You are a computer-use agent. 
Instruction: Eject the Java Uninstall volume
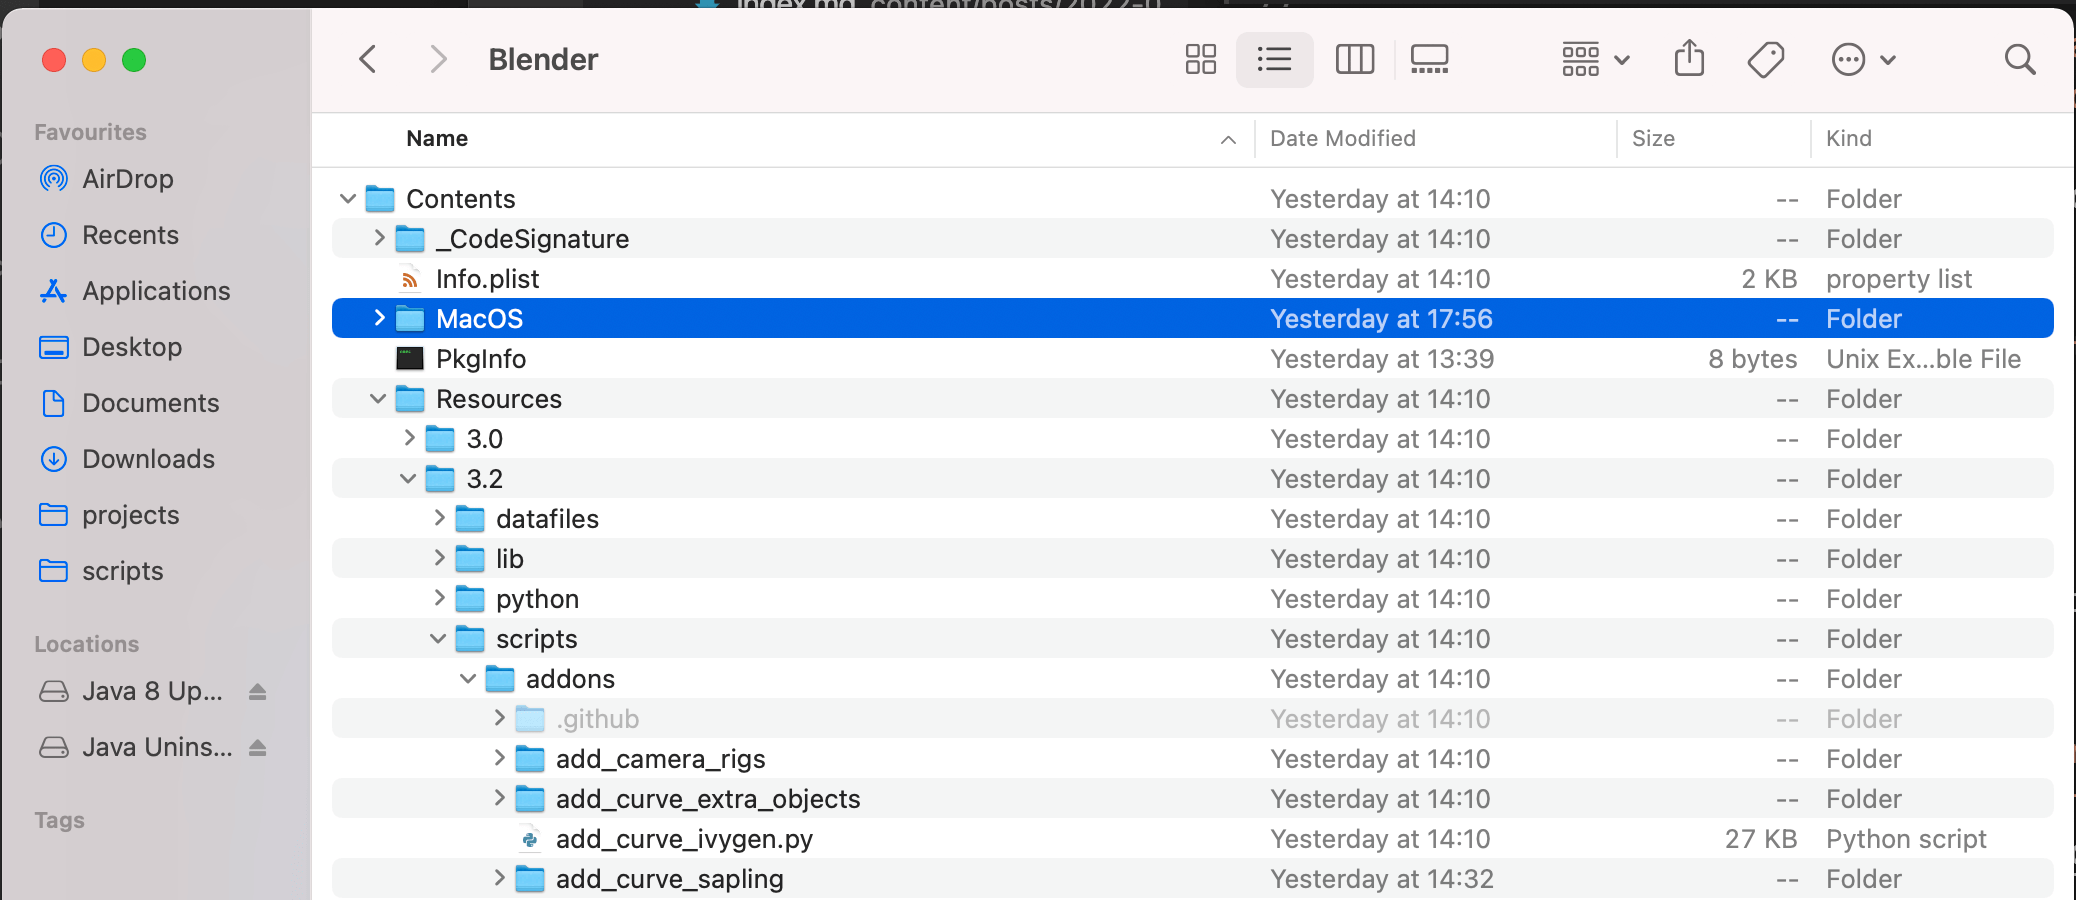pos(258,747)
